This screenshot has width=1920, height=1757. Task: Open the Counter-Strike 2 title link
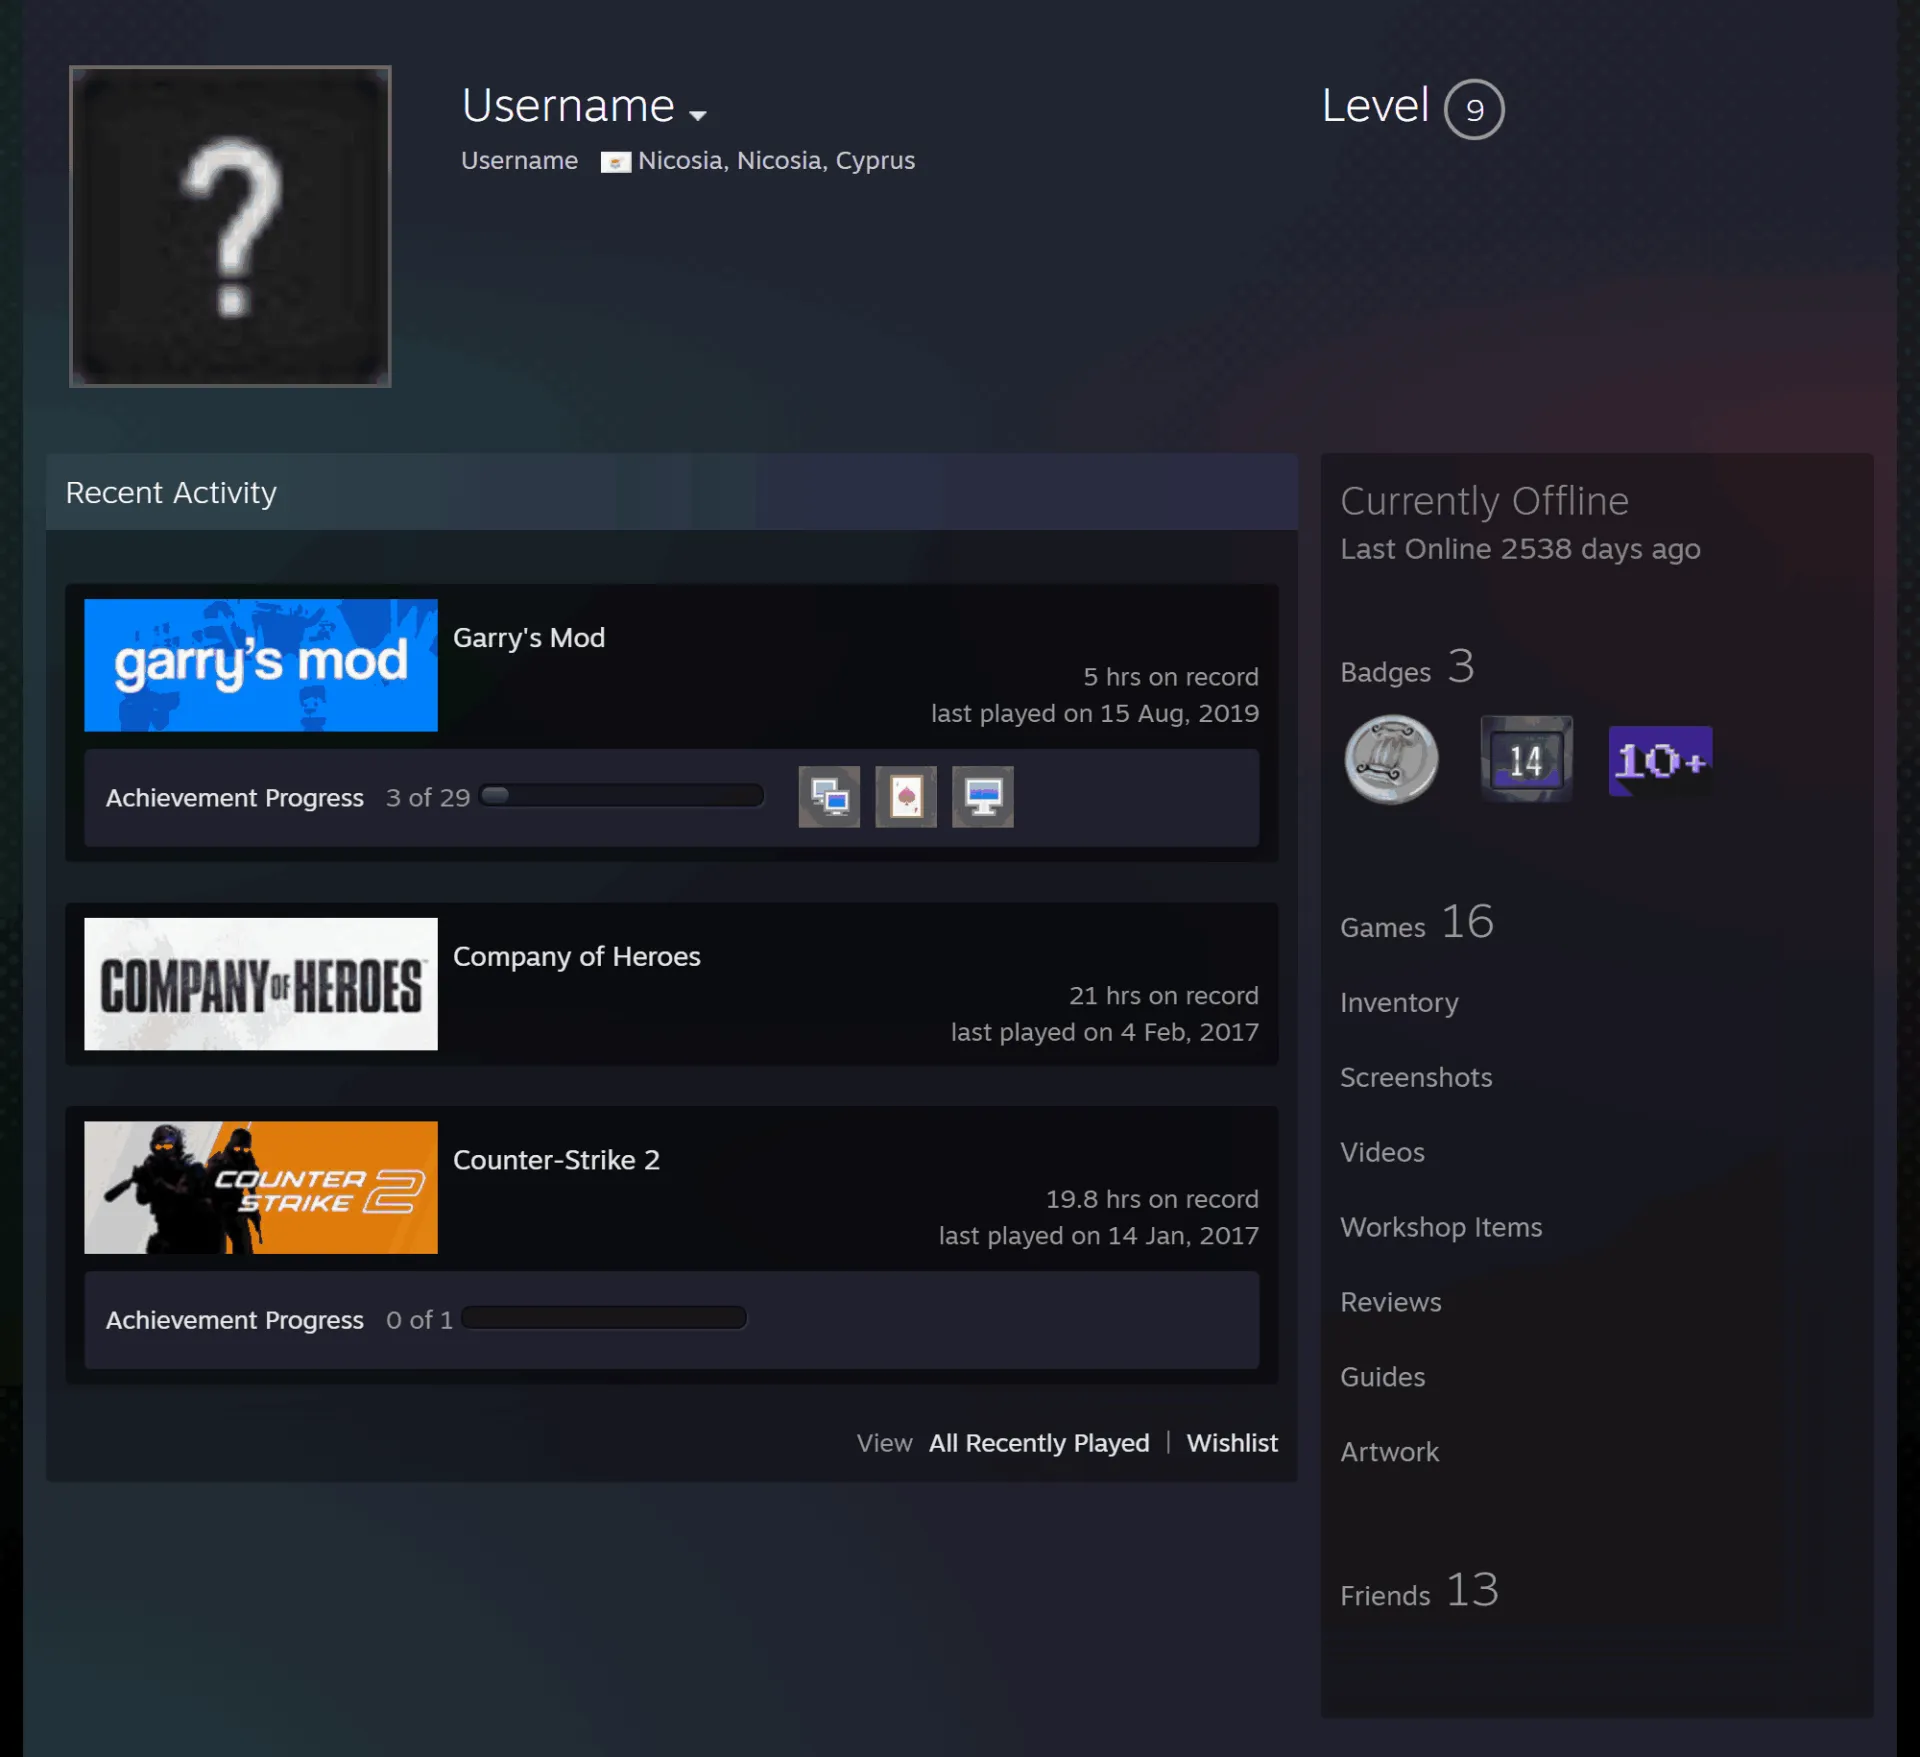coord(557,1160)
